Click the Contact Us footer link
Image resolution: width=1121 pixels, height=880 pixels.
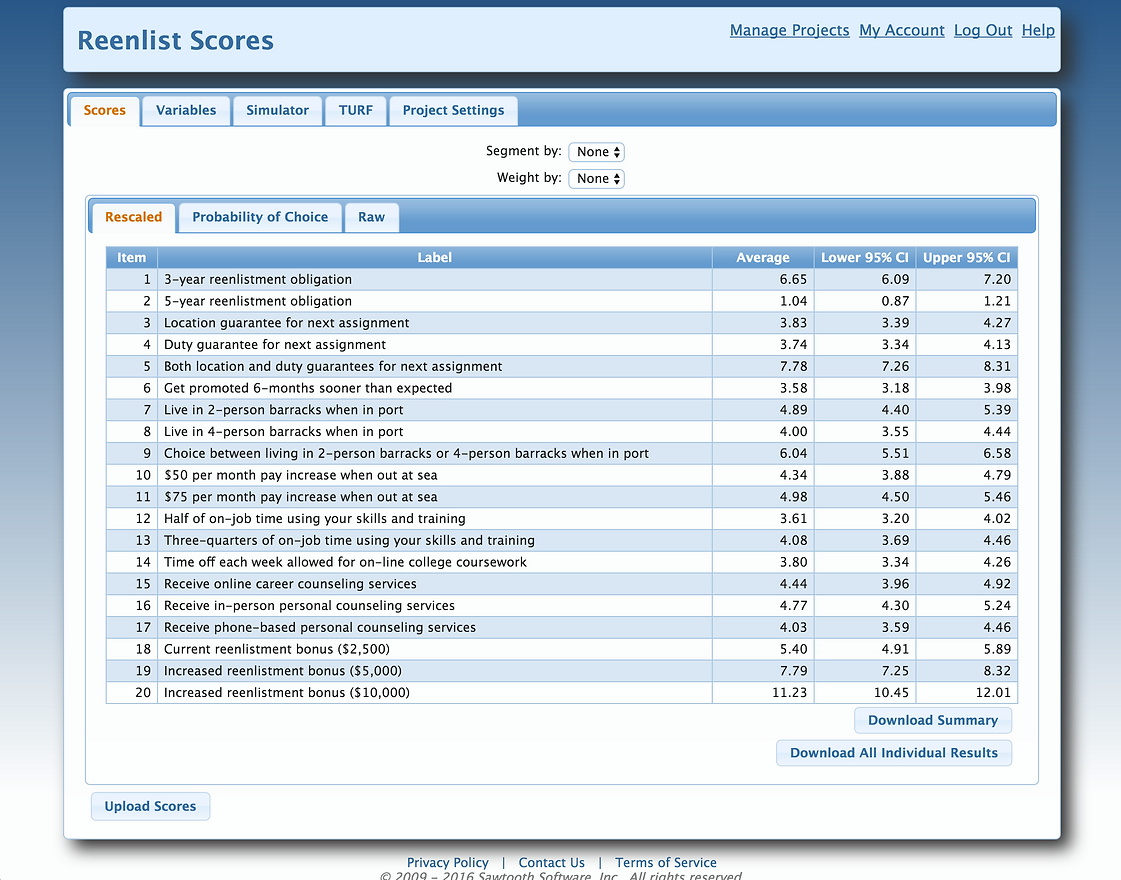[x=551, y=863]
